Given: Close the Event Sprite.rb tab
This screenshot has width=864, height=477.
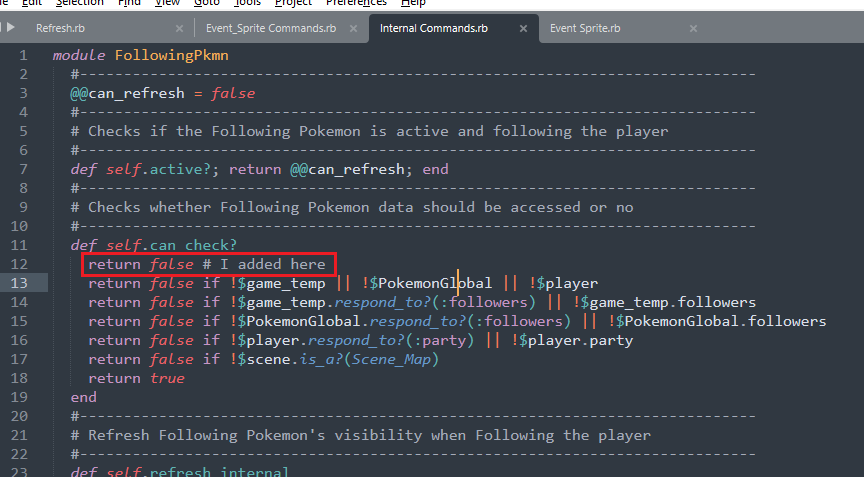Looking at the screenshot, I should point(693,28).
